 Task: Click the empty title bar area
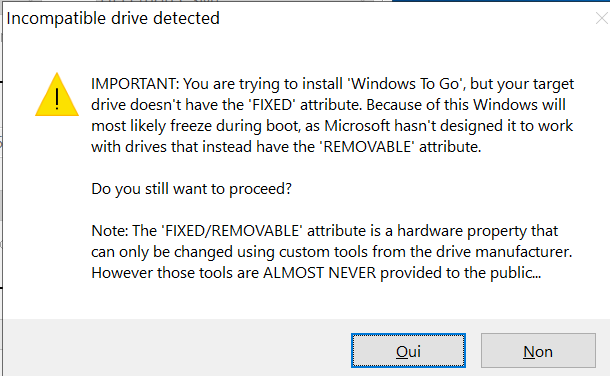405,18
